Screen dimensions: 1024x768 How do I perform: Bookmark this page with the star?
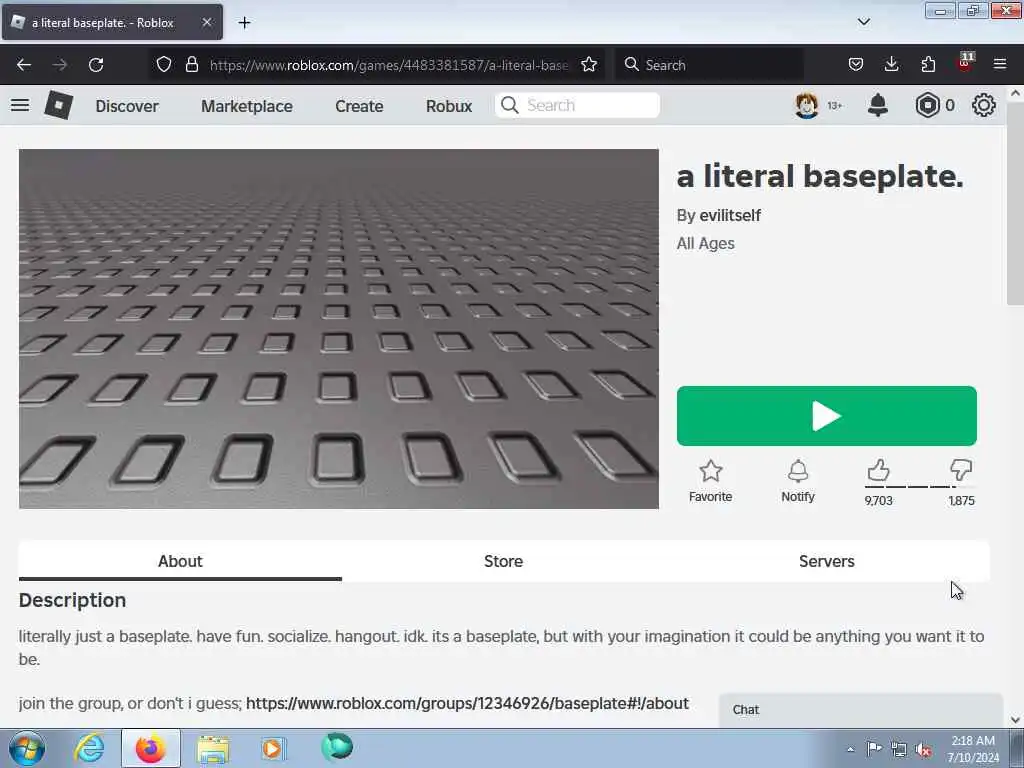point(589,65)
